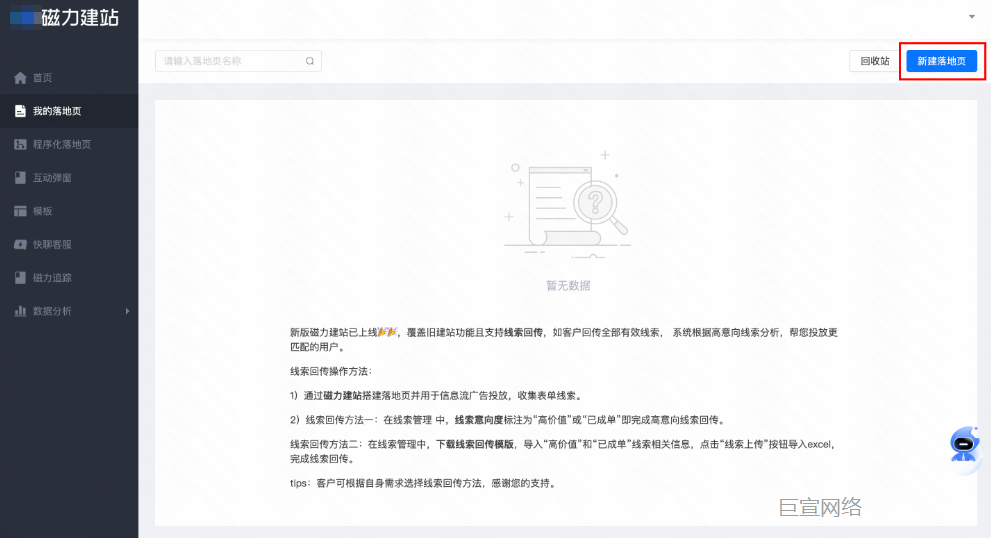The height and width of the screenshot is (538, 991).
Task: Click the 磁力追踪 sidebar icon
Action: click(20, 278)
